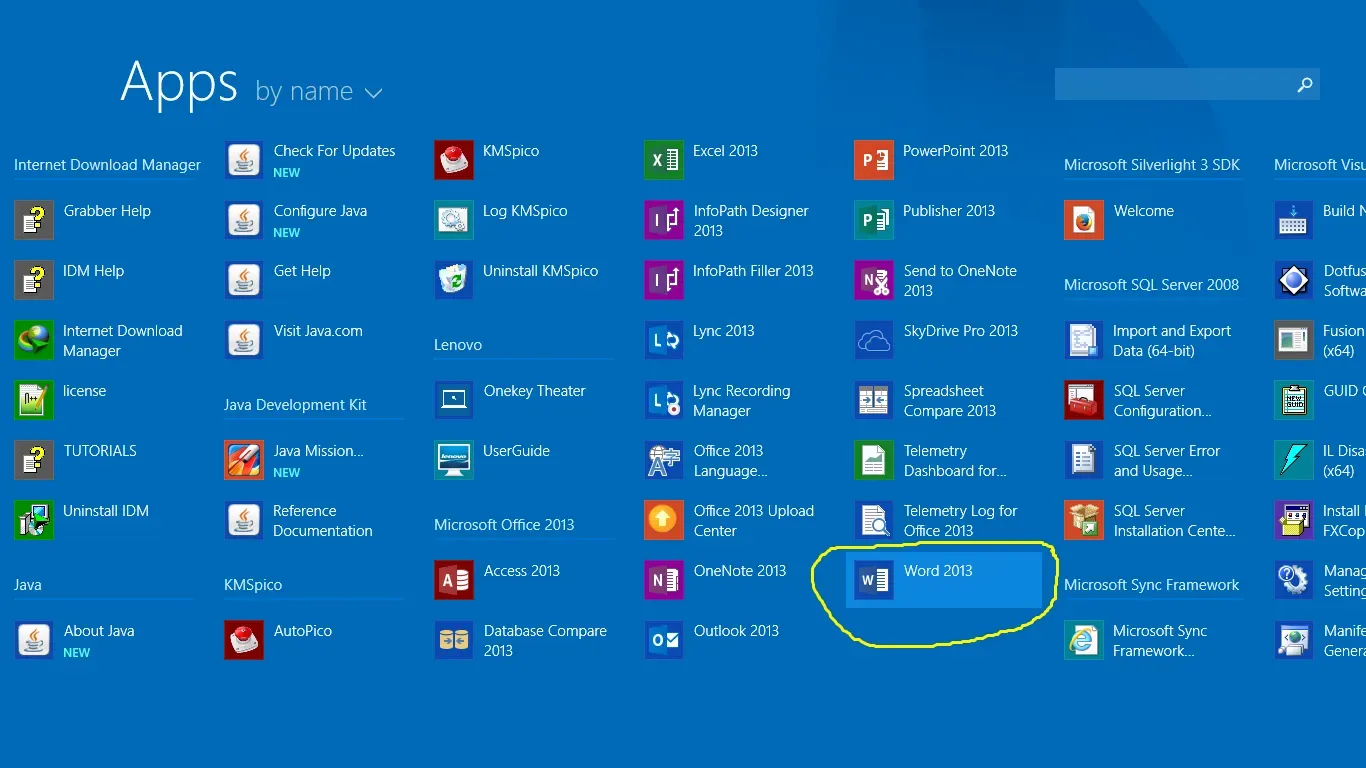Select the Microsoft Office 2013 group header
1366x768 pixels.
[x=504, y=525]
